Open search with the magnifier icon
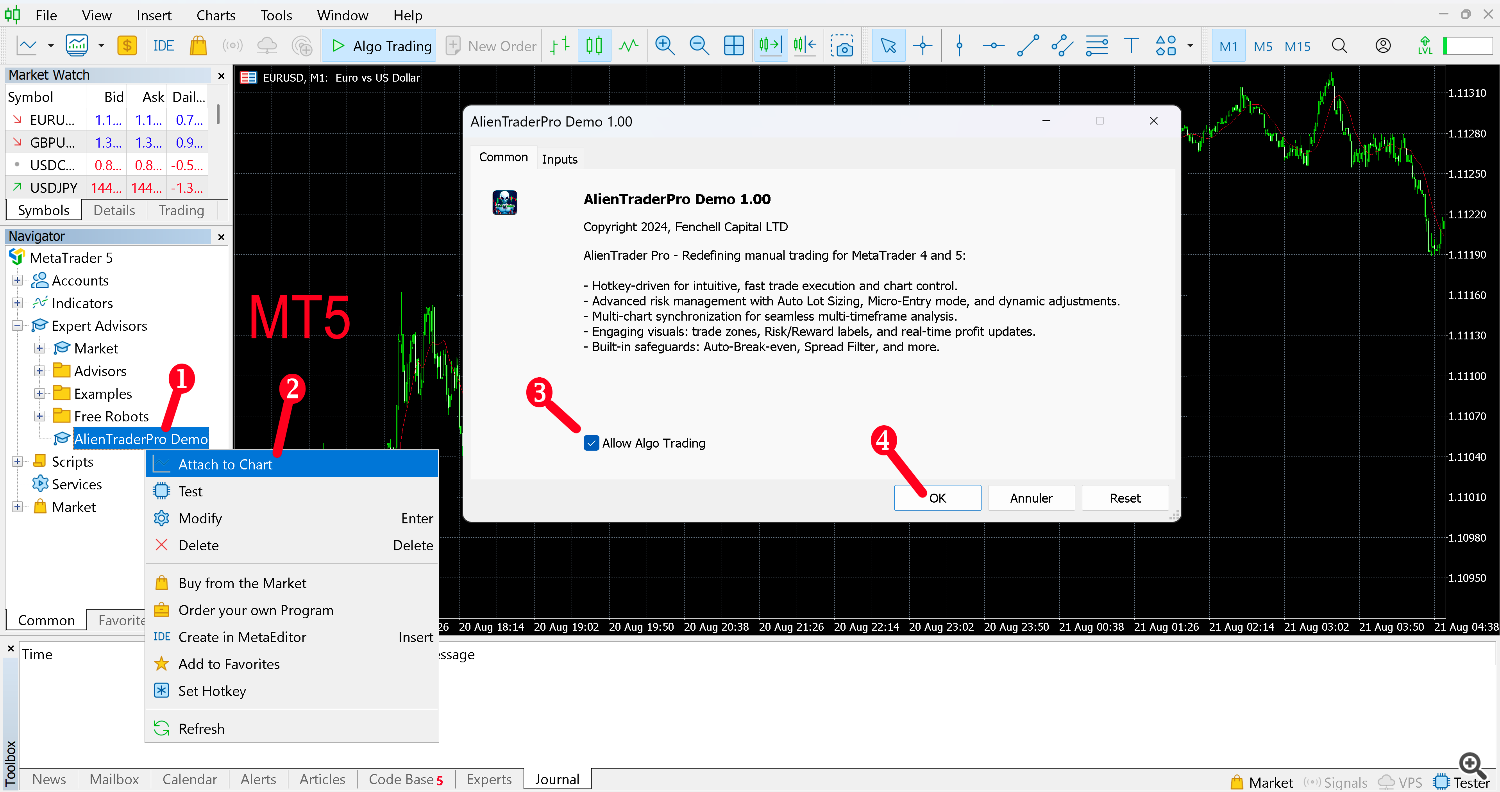Viewport: 1500px width, 792px height. [x=1339, y=45]
